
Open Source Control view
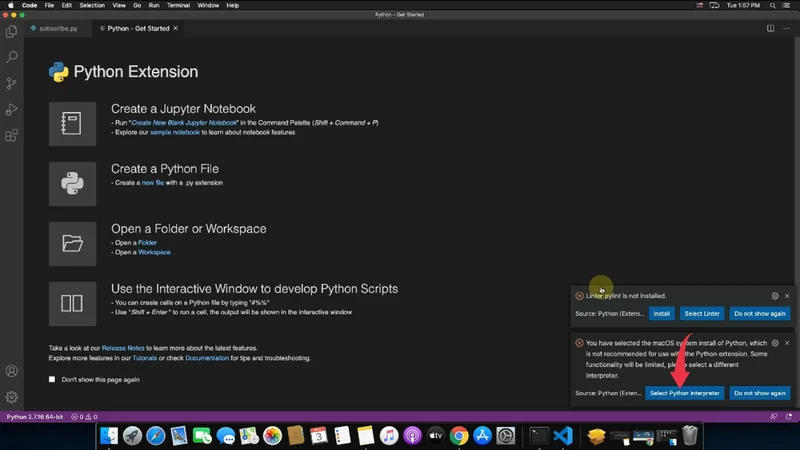[12, 84]
